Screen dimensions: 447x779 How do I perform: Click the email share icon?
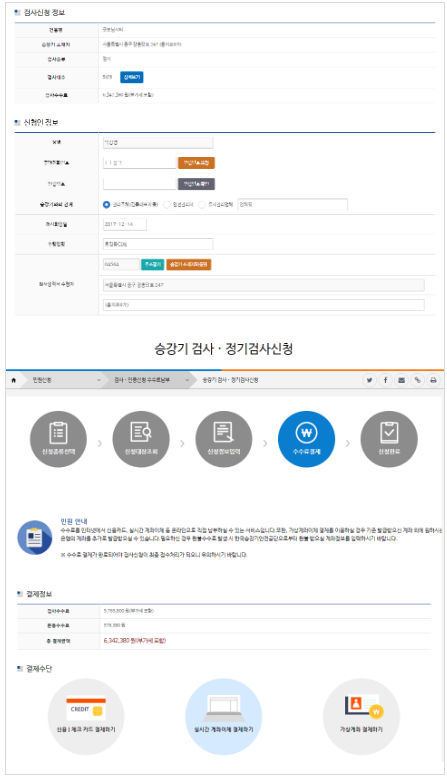[x=401, y=380]
